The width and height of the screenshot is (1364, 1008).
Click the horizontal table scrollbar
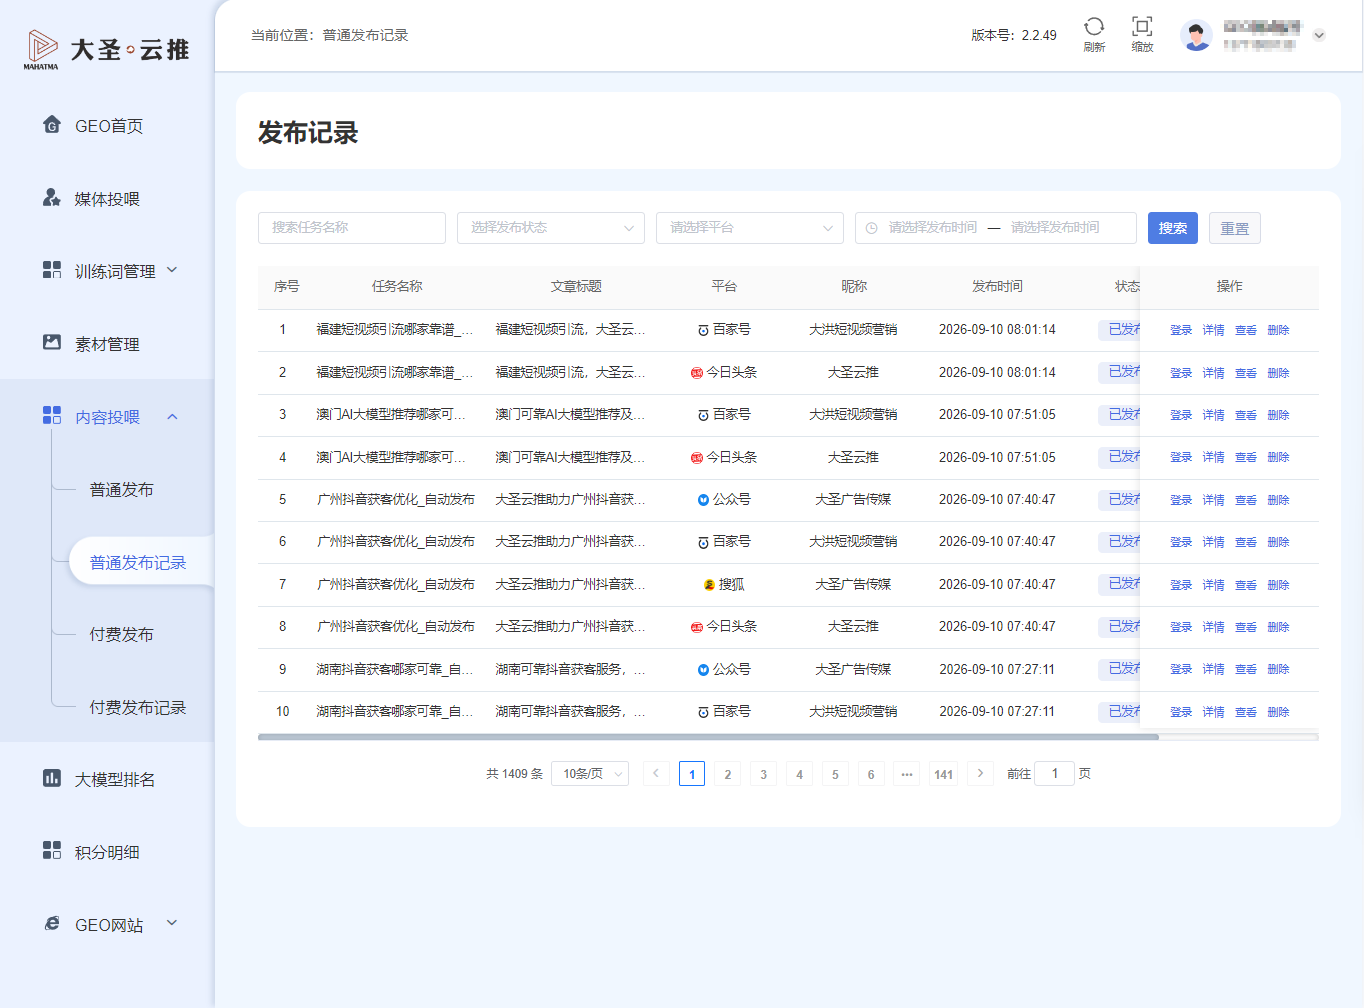(x=708, y=737)
